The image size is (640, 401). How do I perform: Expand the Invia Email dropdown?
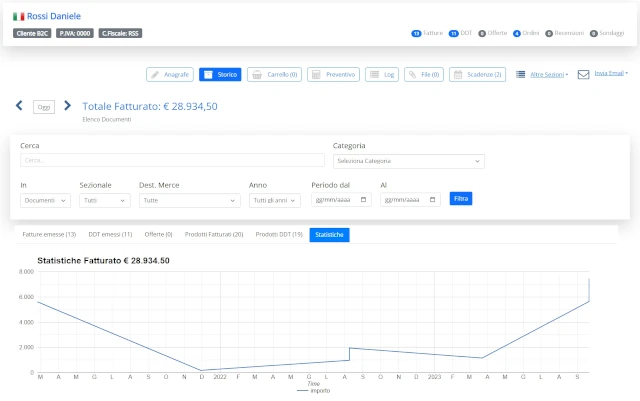pyautogui.click(x=611, y=74)
